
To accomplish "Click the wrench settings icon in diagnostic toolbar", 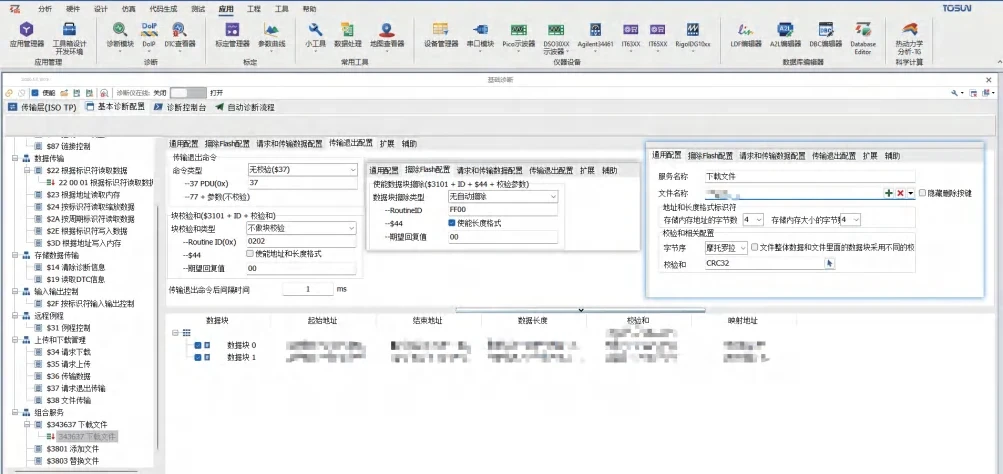I will point(956,93).
